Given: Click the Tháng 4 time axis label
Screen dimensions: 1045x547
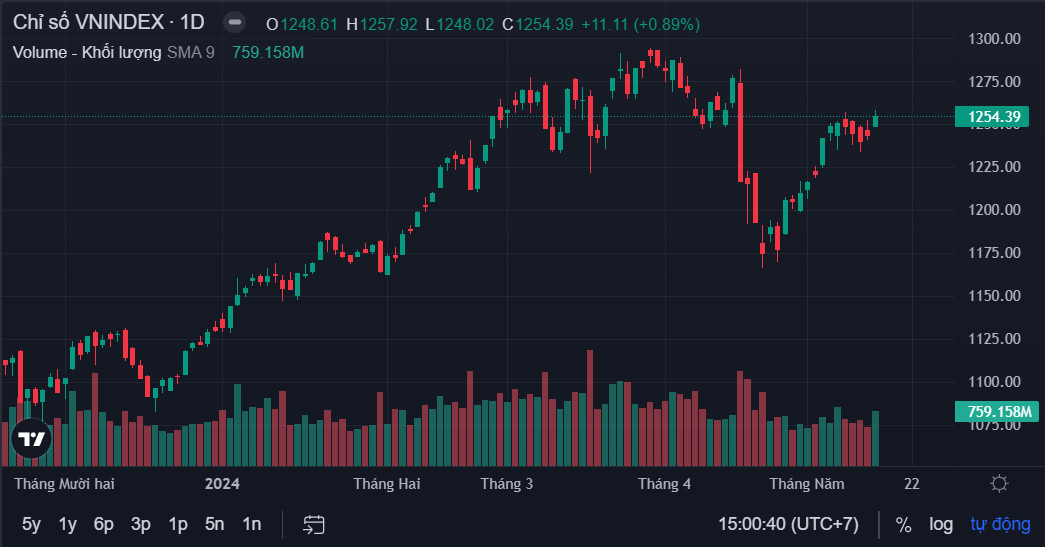Looking at the screenshot, I should click(664, 484).
